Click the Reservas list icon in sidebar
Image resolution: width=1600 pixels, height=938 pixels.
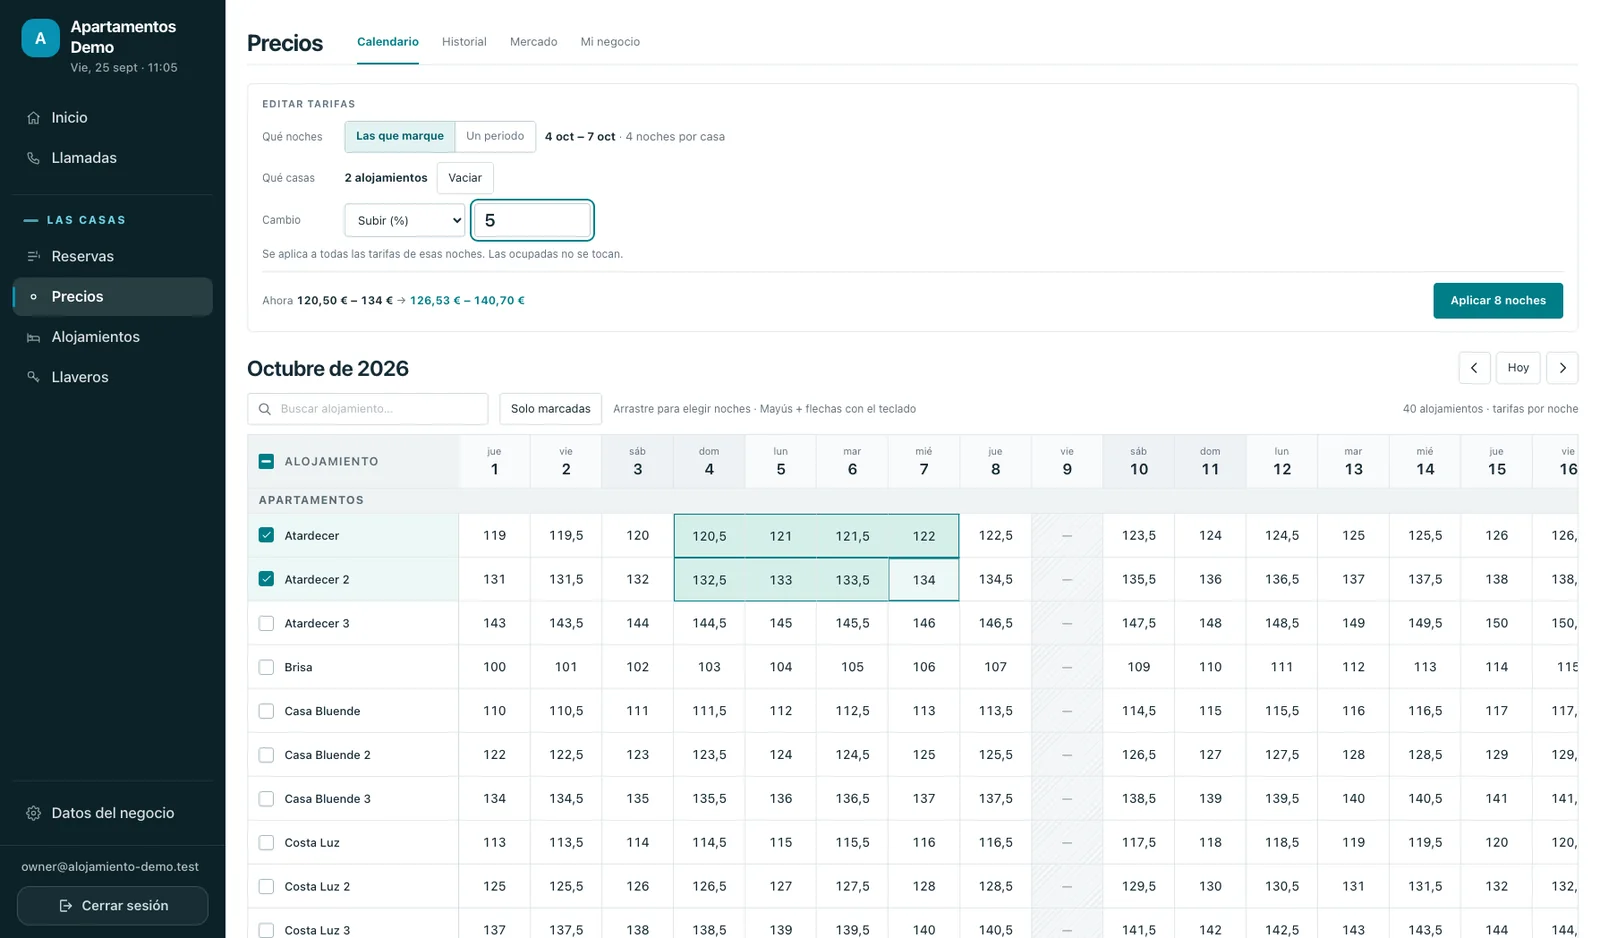(x=33, y=256)
